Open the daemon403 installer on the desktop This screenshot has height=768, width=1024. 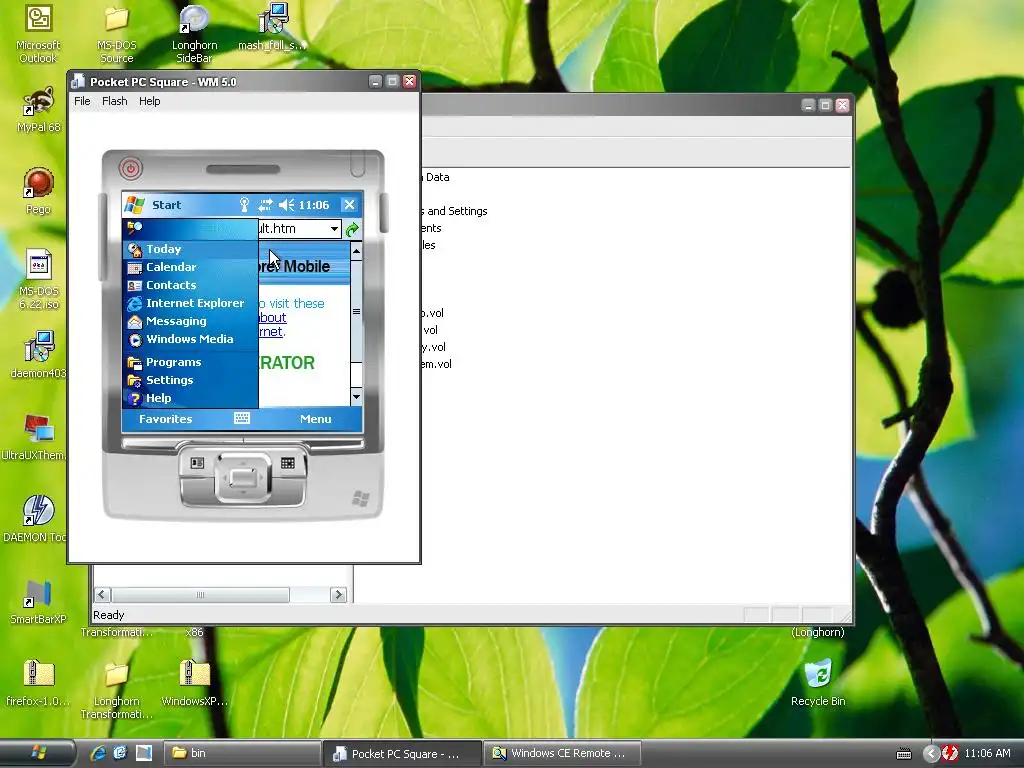point(39,355)
